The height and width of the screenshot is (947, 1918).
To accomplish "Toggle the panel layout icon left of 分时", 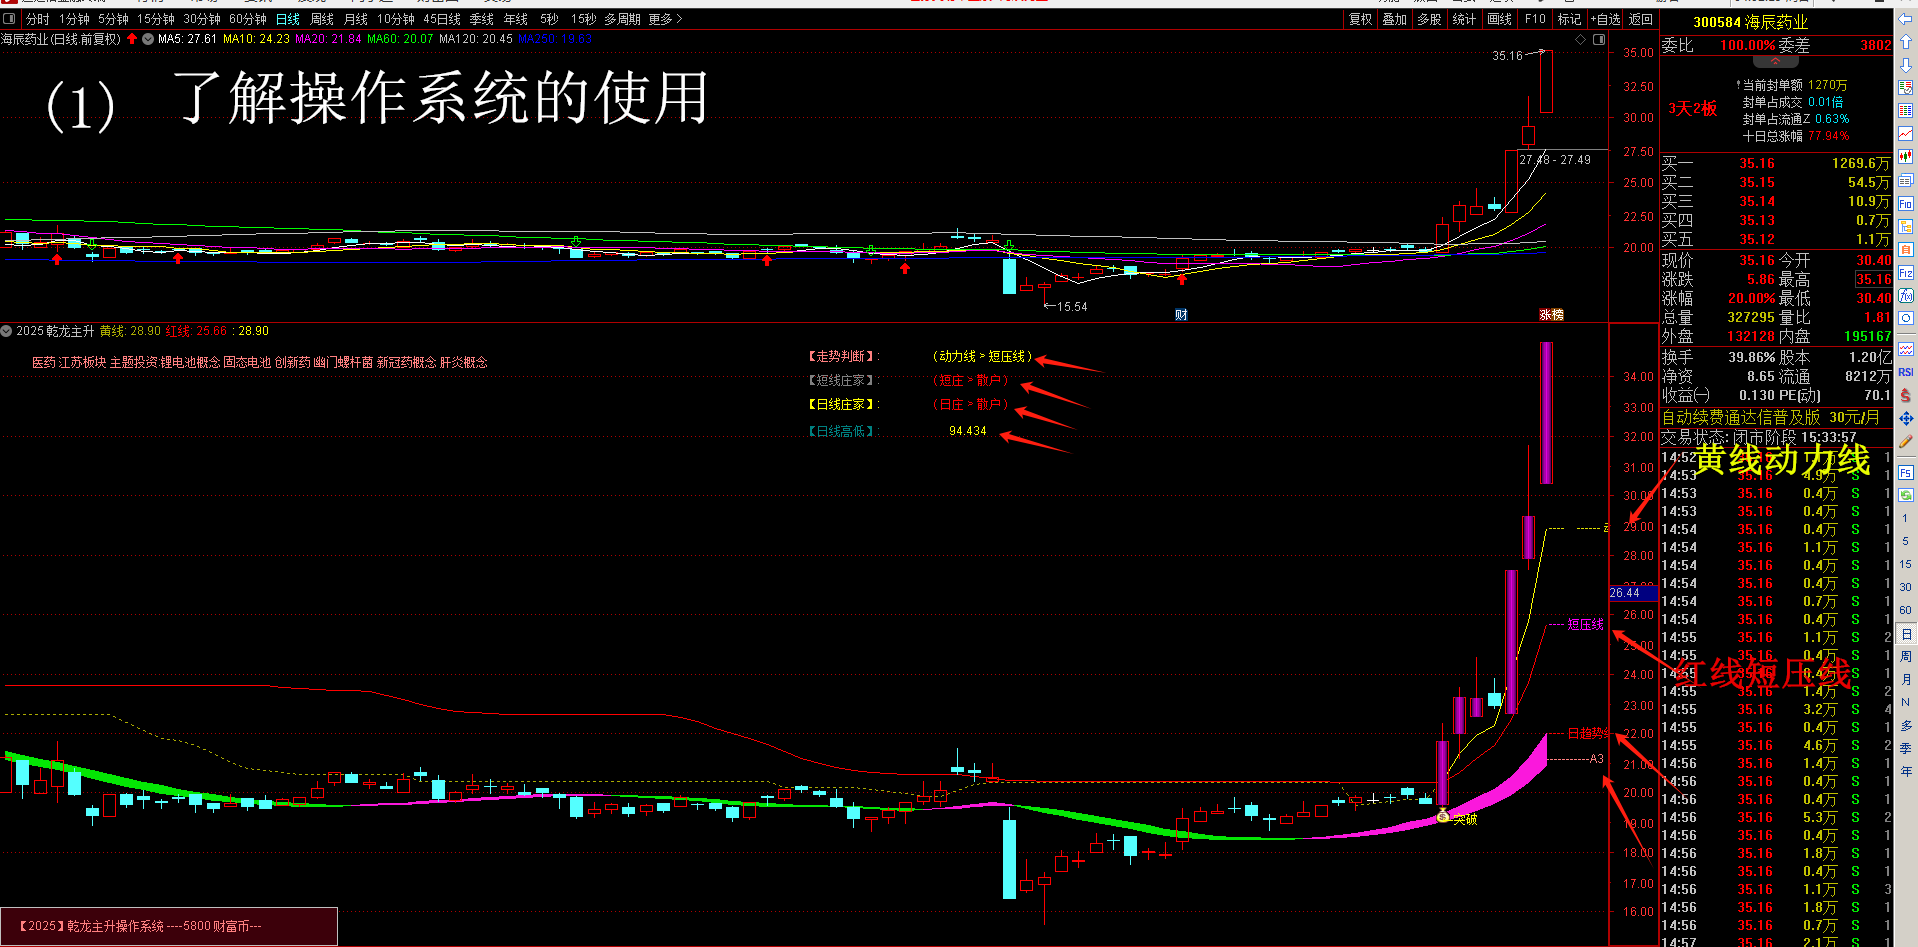I will [x=10, y=19].
